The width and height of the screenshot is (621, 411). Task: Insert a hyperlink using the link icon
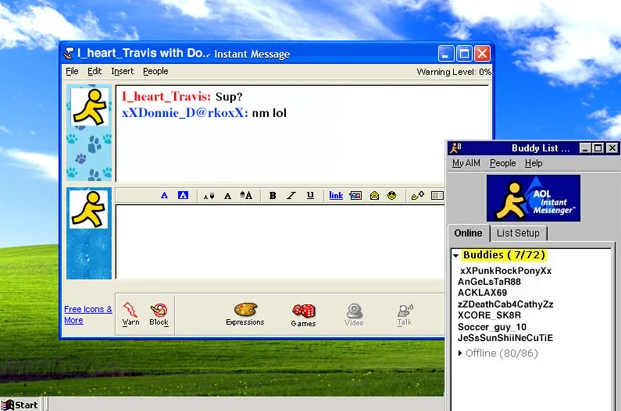(336, 196)
